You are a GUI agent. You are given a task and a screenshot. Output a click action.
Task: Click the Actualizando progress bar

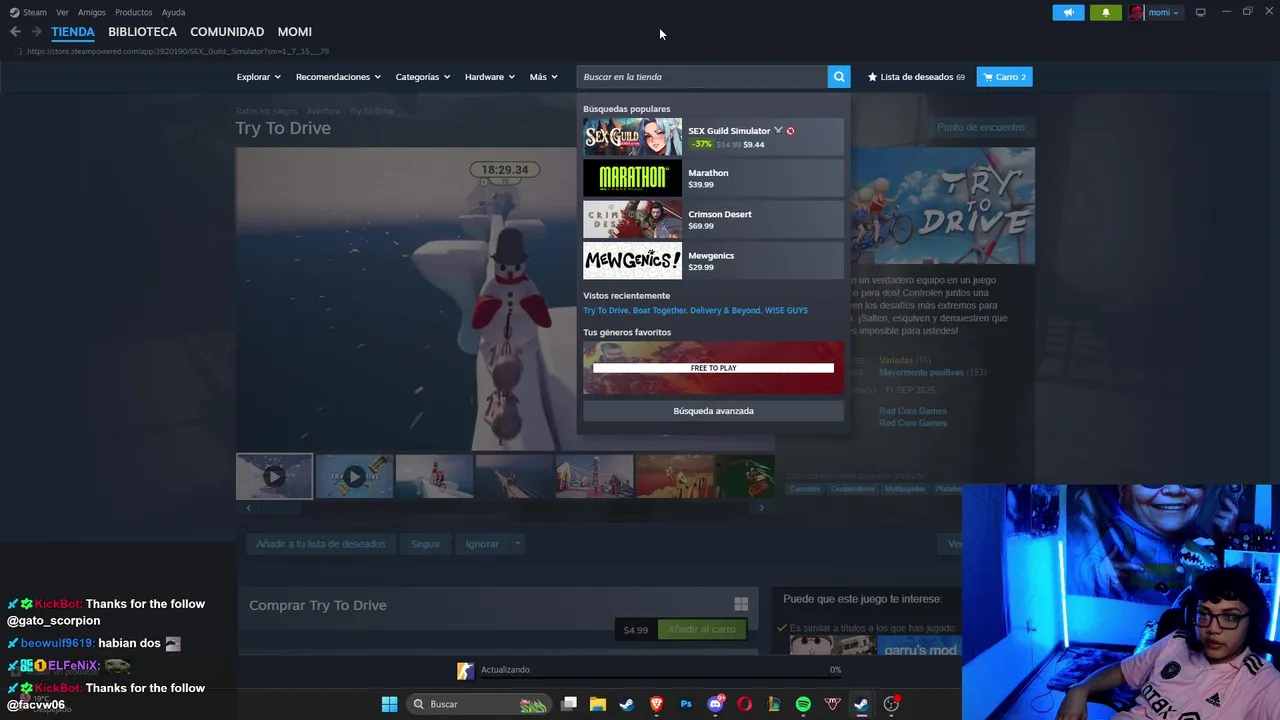pos(661,678)
